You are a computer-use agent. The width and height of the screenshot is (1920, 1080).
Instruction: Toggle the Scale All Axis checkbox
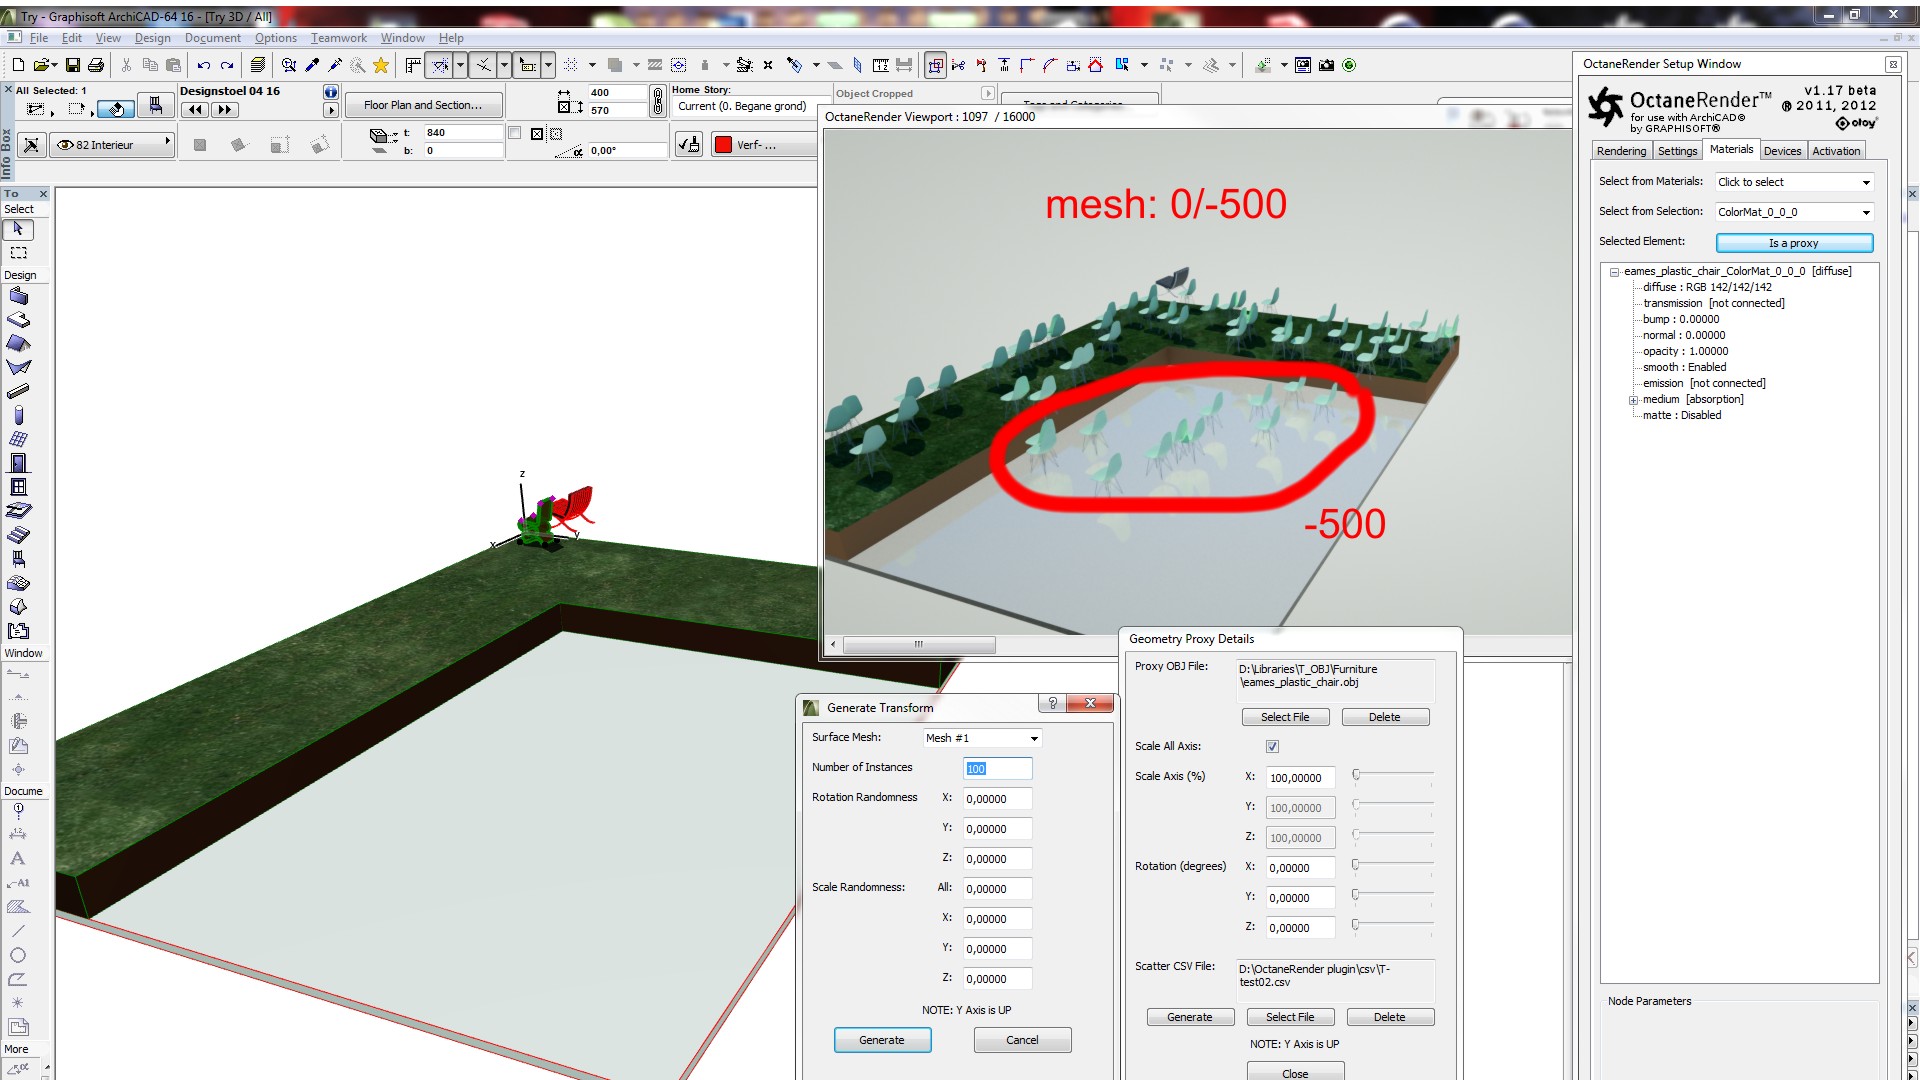click(x=1272, y=747)
